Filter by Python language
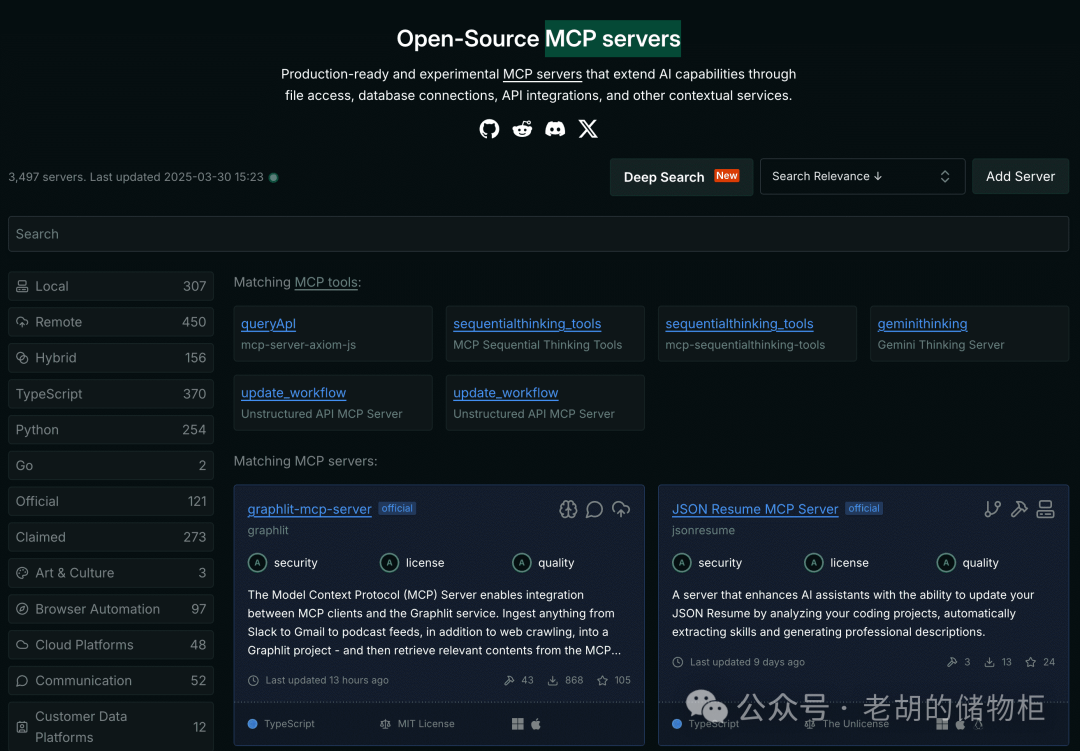 click(x=111, y=429)
